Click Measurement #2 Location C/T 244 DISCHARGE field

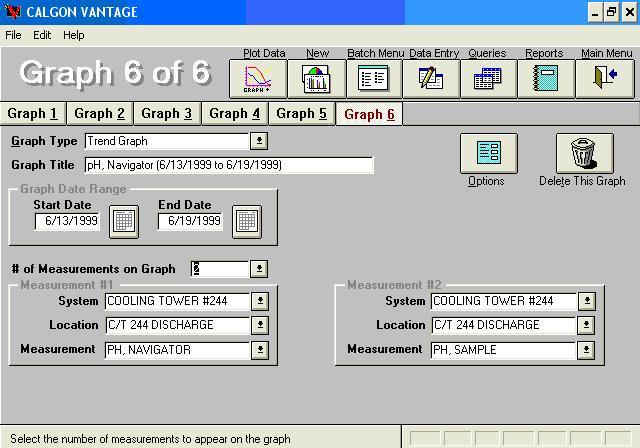pos(504,325)
